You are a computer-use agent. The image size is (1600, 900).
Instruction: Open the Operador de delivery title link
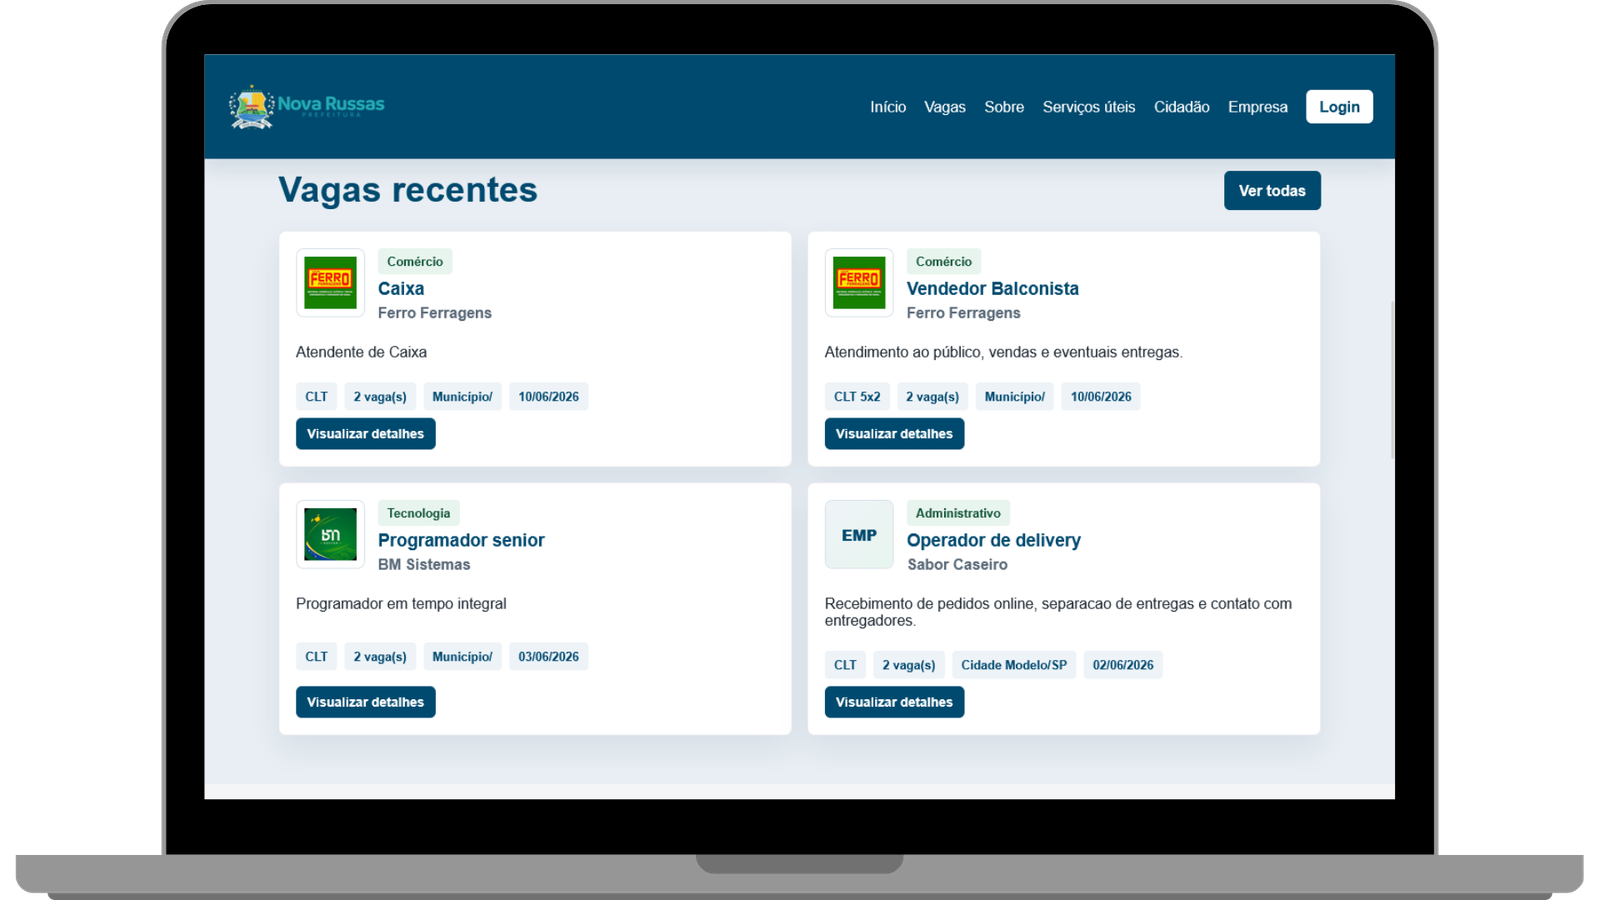pos(994,540)
